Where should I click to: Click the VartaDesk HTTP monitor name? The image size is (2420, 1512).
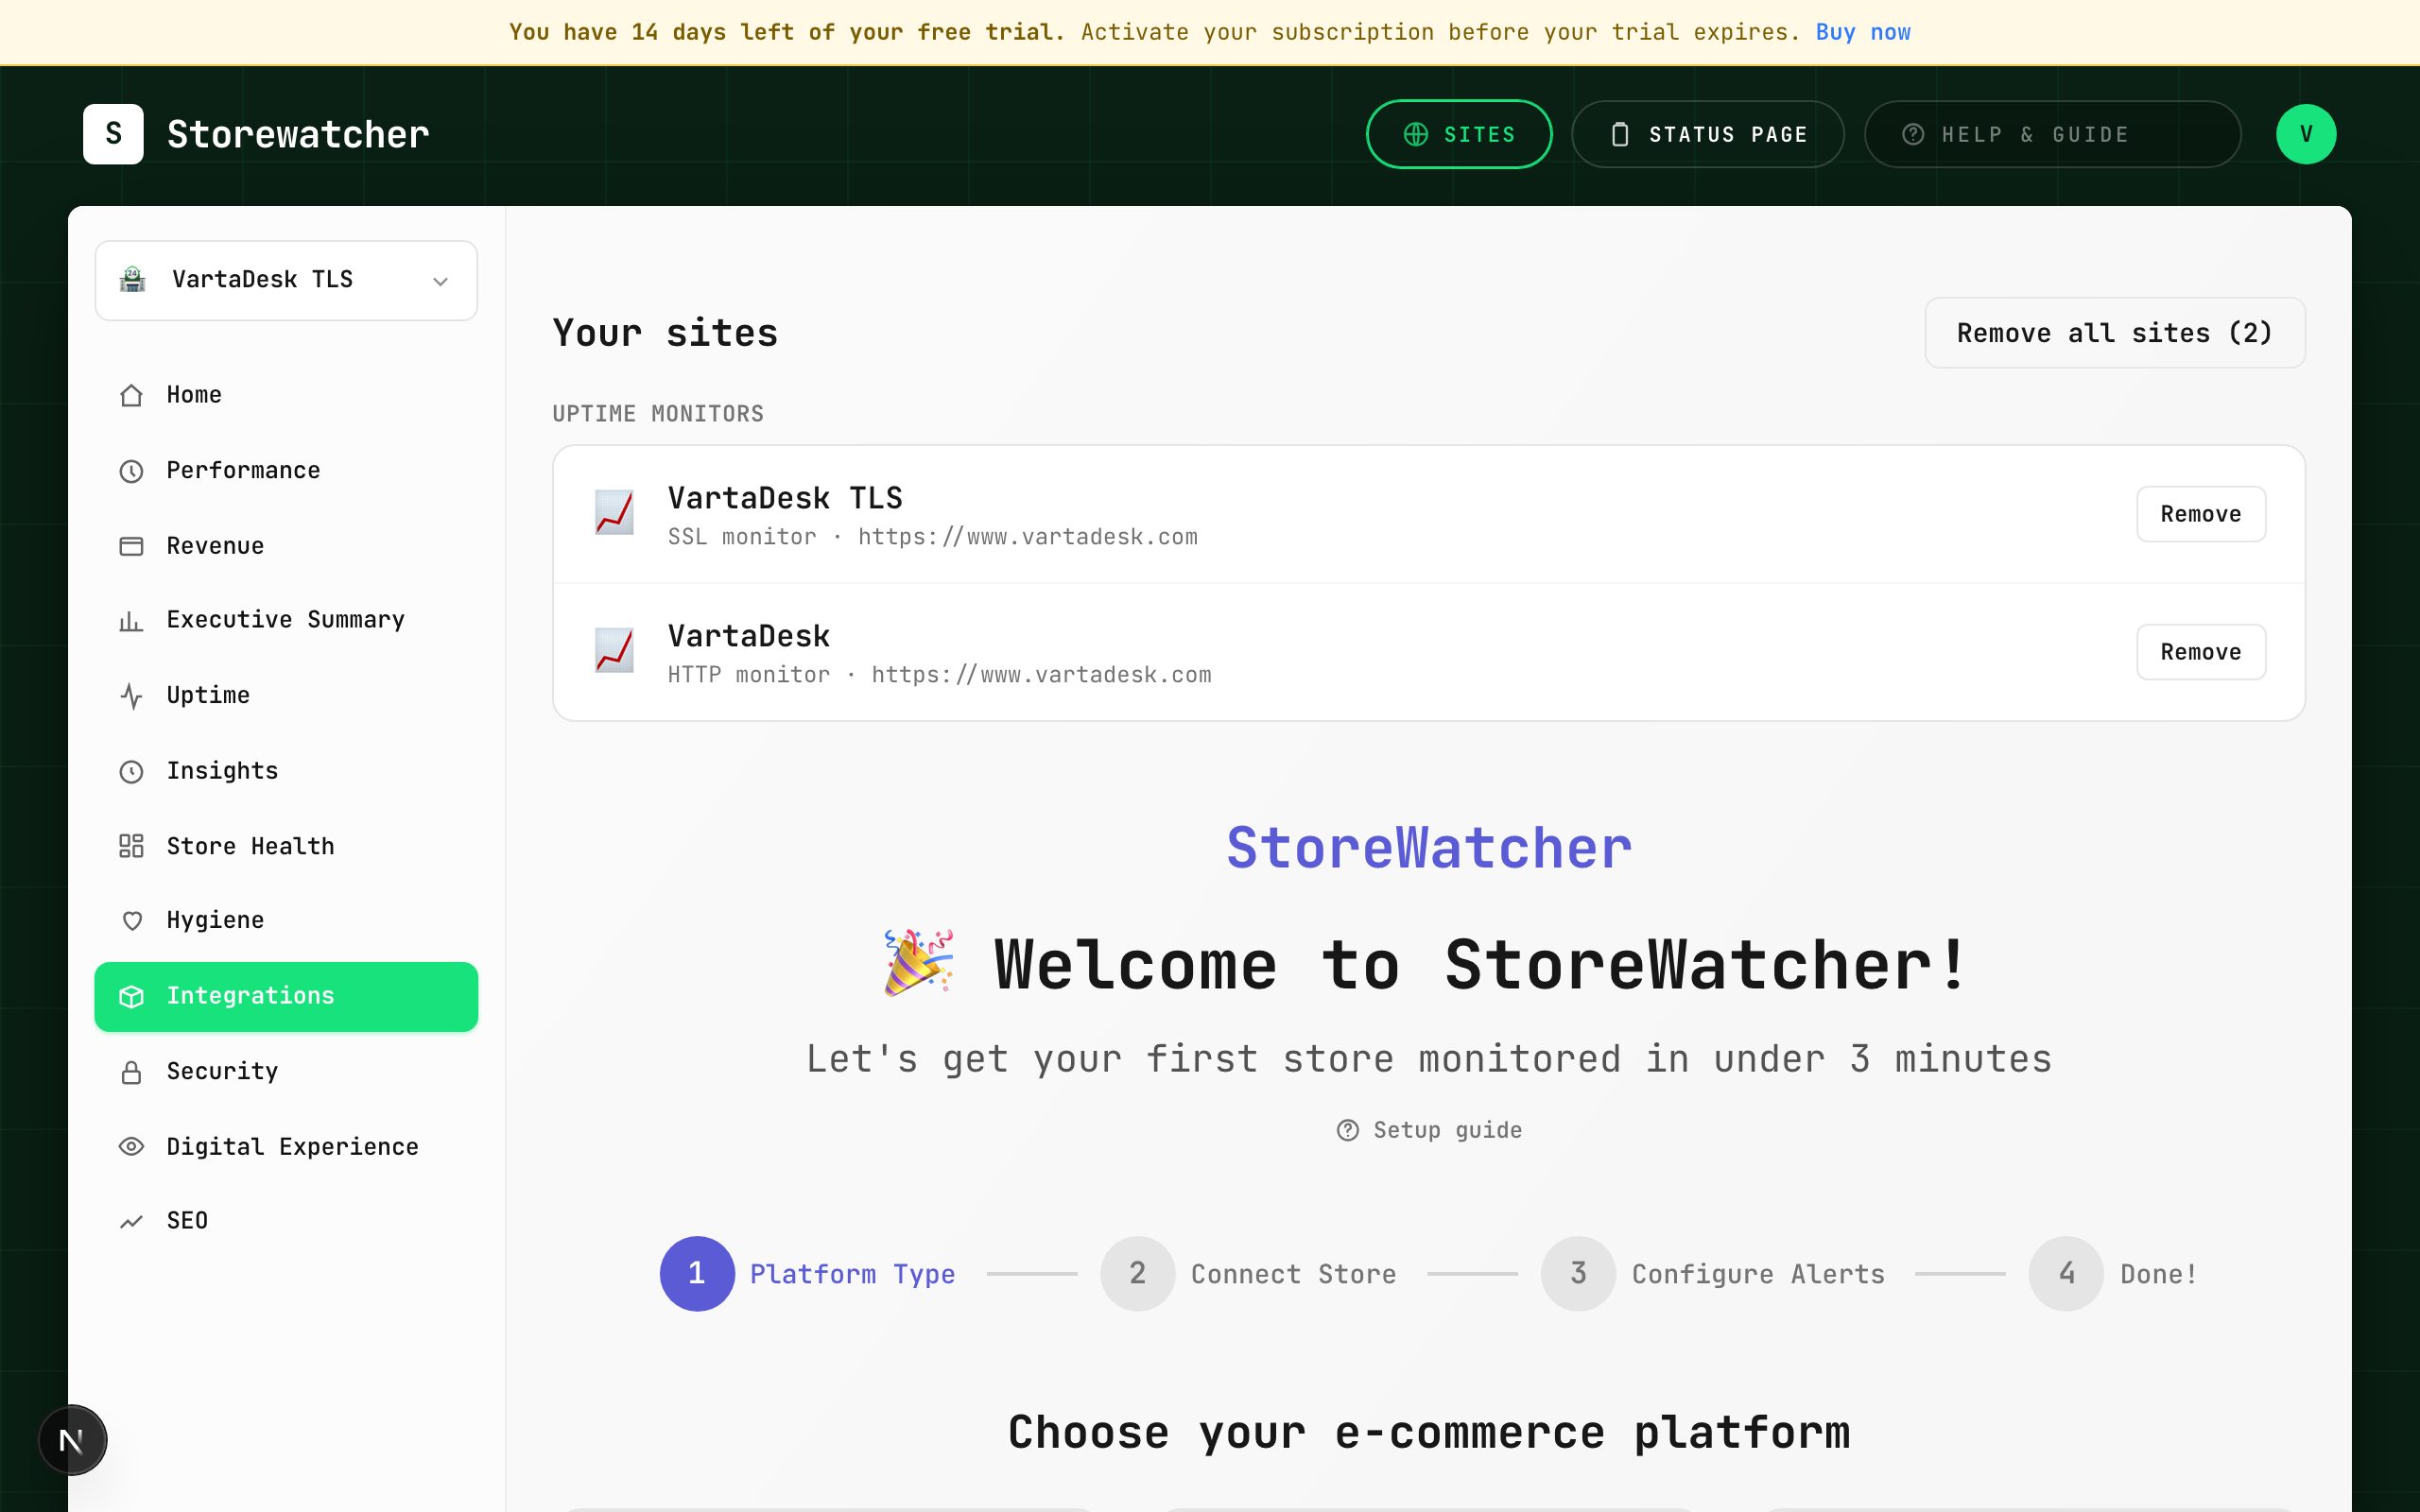tap(749, 636)
